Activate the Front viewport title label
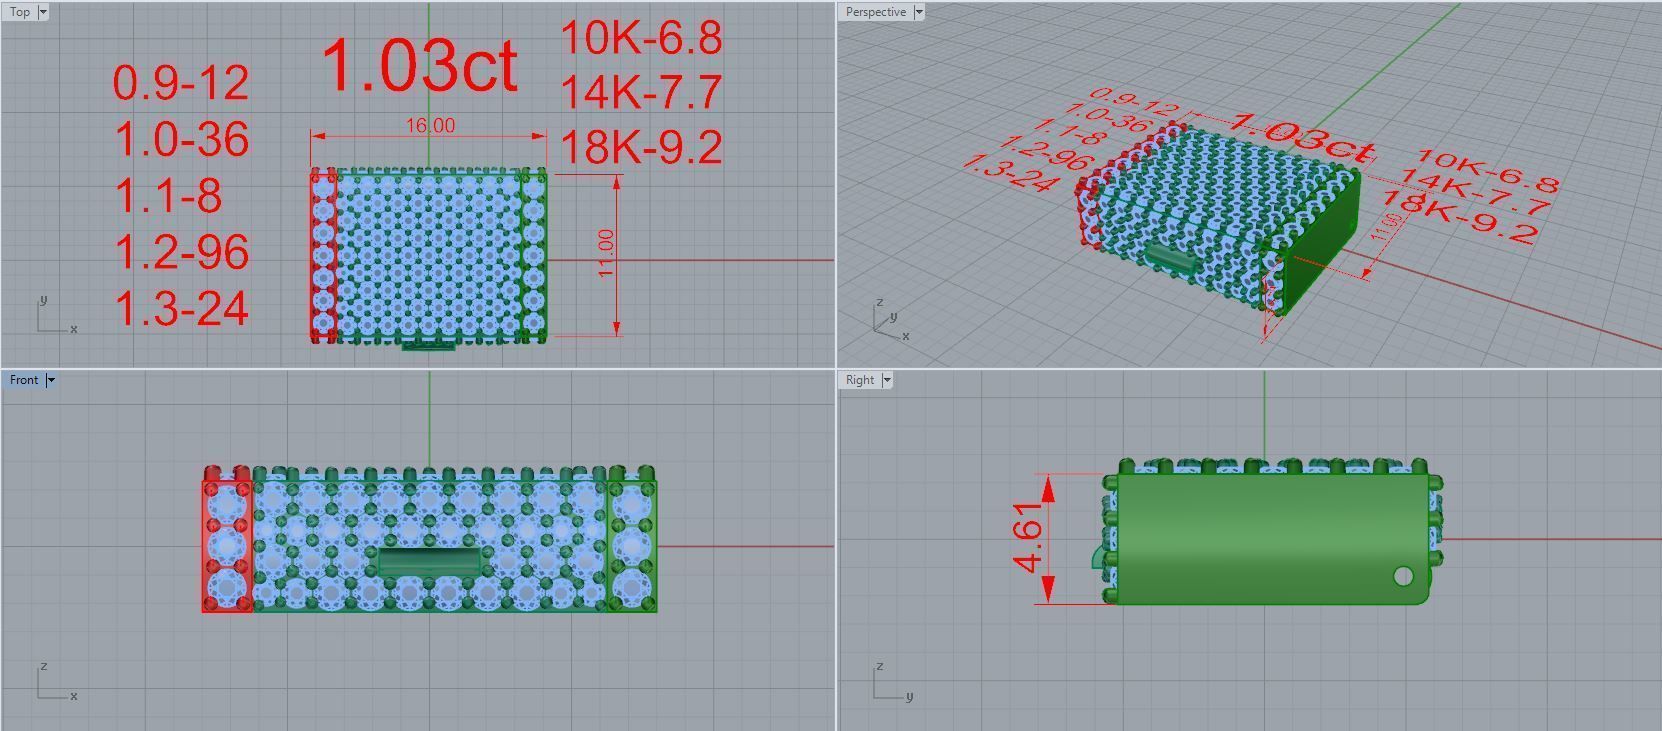 click(x=24, y=380)
